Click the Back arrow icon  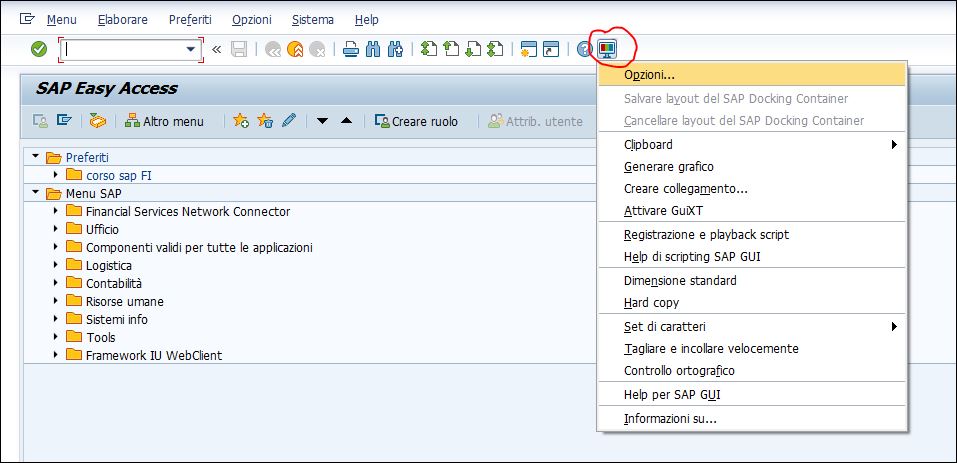click(273, 50)
